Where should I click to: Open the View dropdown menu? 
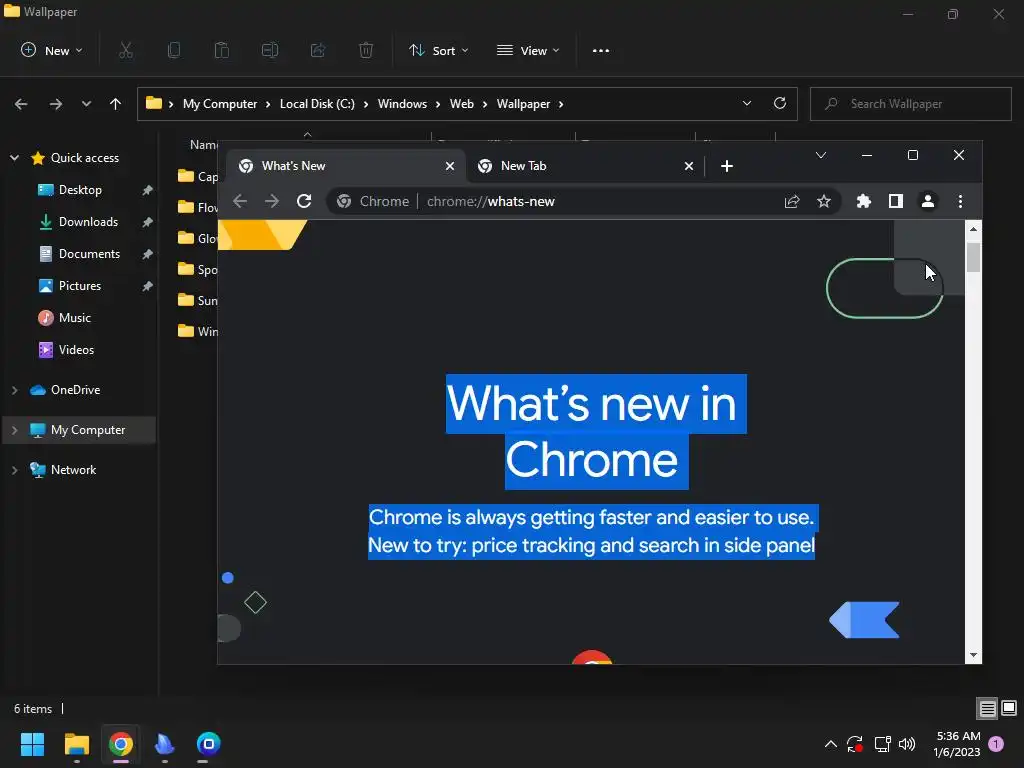(x=528, y=50)
